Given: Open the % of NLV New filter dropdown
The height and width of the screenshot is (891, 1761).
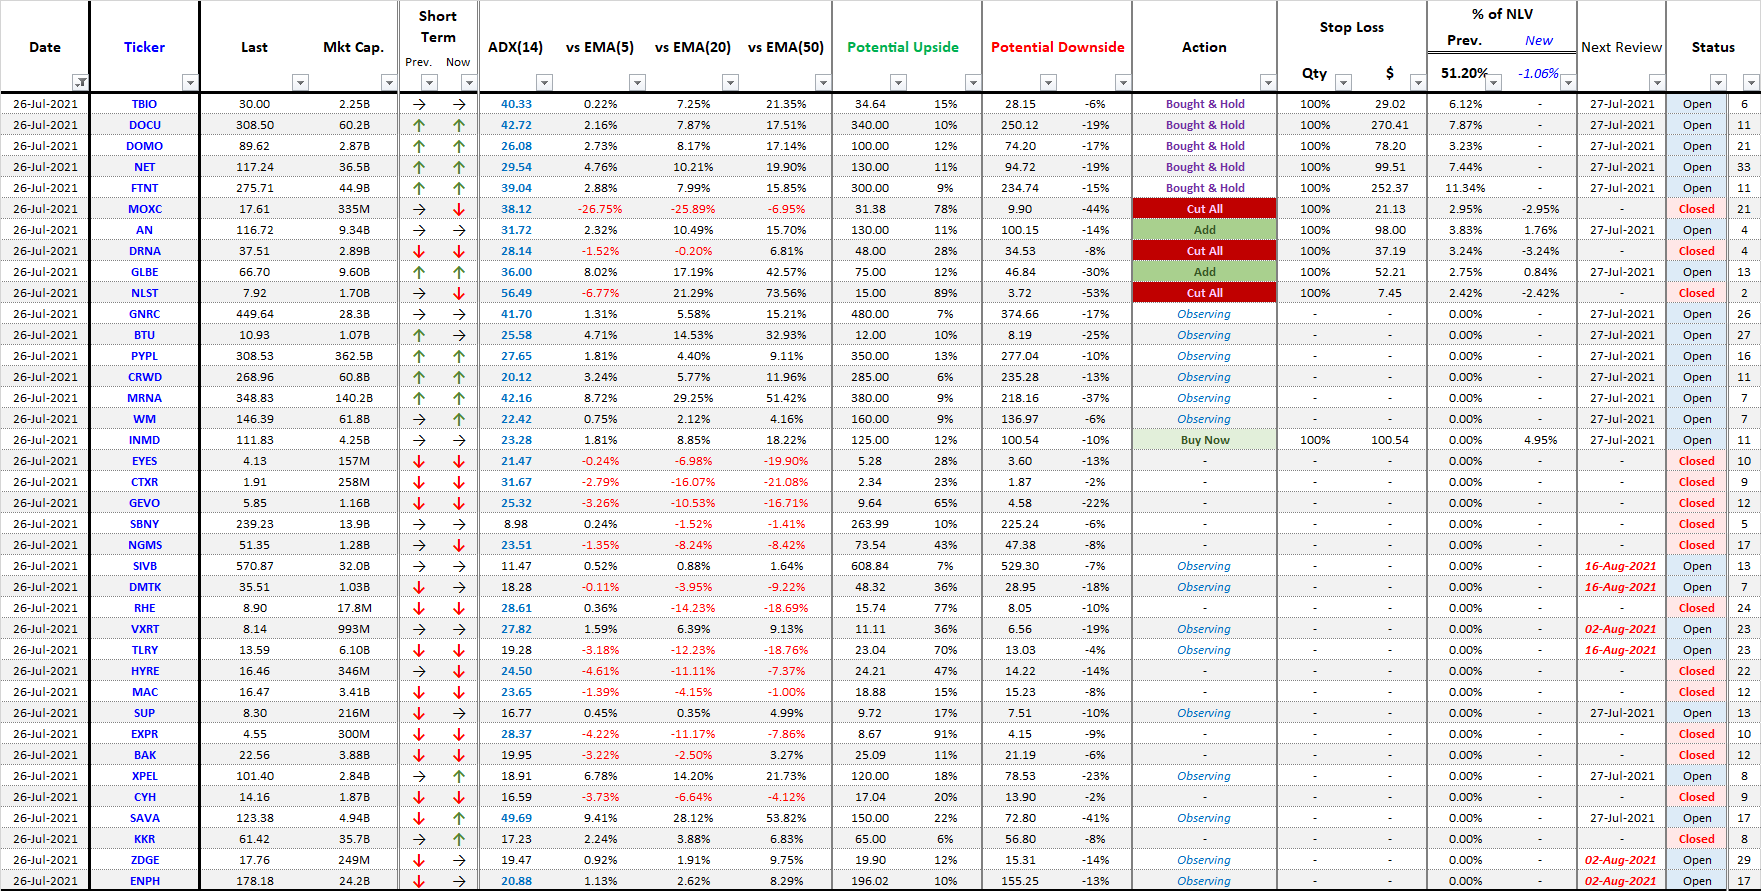Looking at the screenshot, I should point(1568,82).
